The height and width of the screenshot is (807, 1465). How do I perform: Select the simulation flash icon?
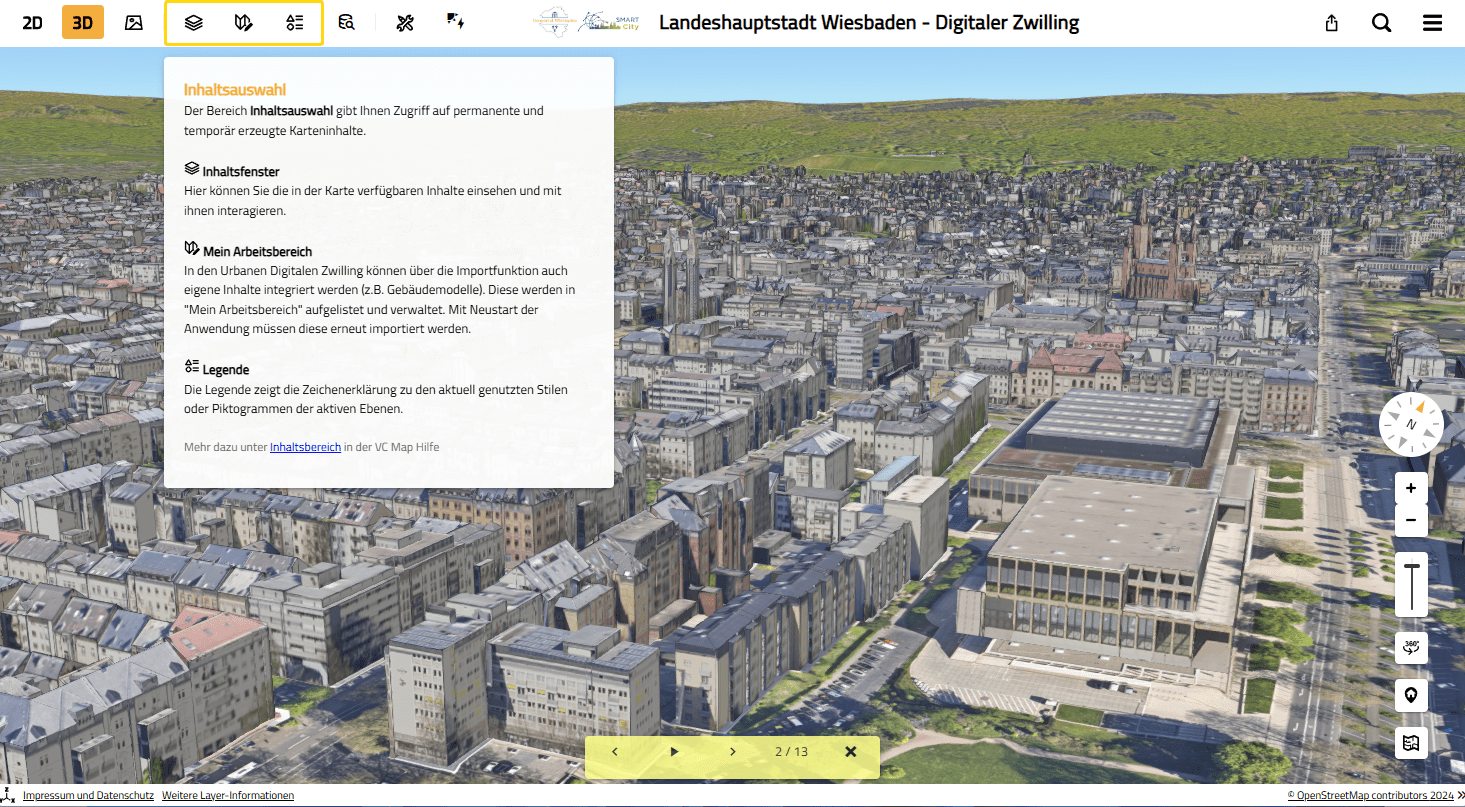tap(455, 22)
